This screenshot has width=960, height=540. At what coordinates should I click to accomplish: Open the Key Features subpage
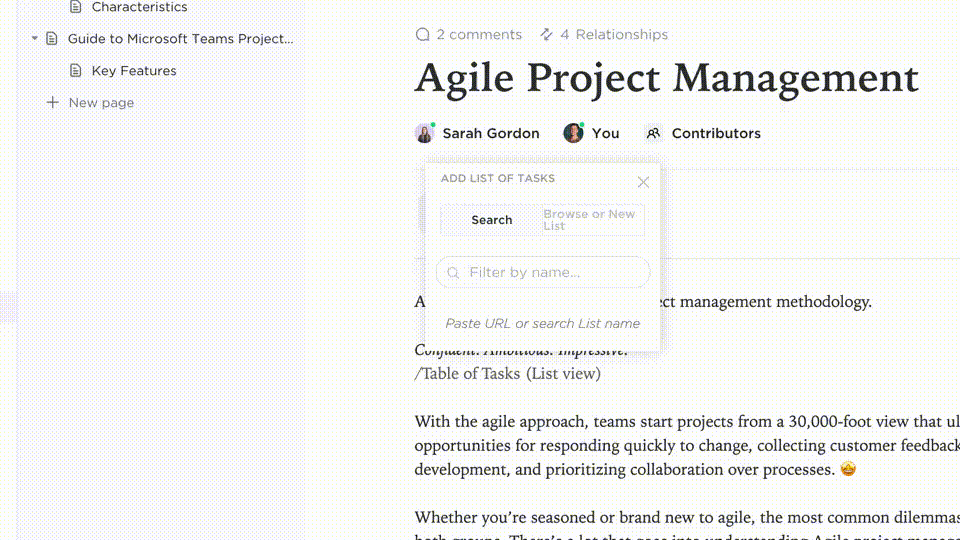[134, 71]
